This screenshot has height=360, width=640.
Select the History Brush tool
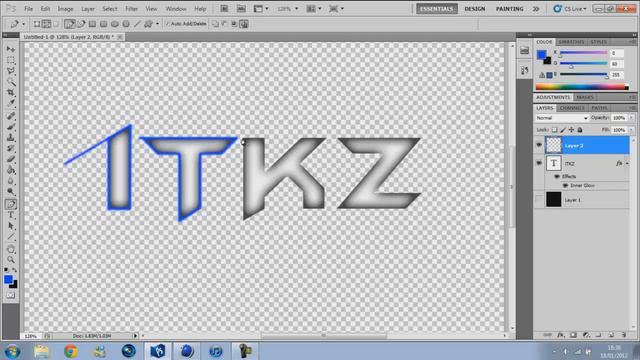pyautogui.click(x=11, y=149)
